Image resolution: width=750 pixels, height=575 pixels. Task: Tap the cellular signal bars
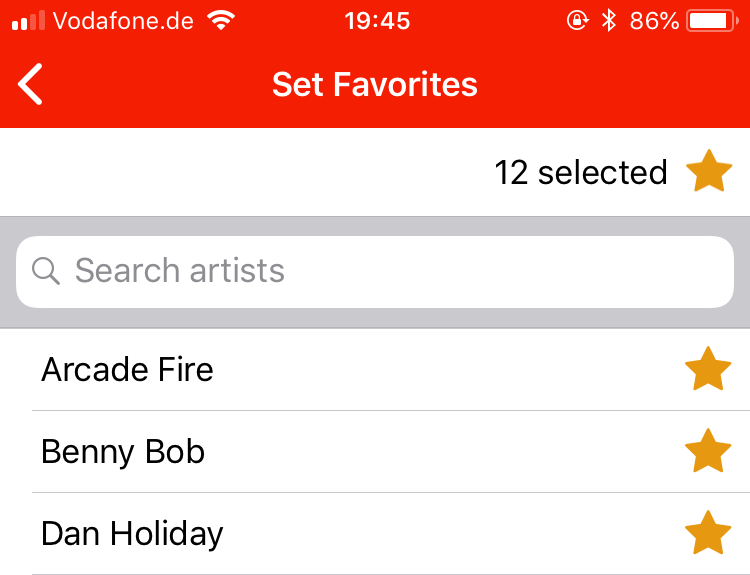(28, 21)
